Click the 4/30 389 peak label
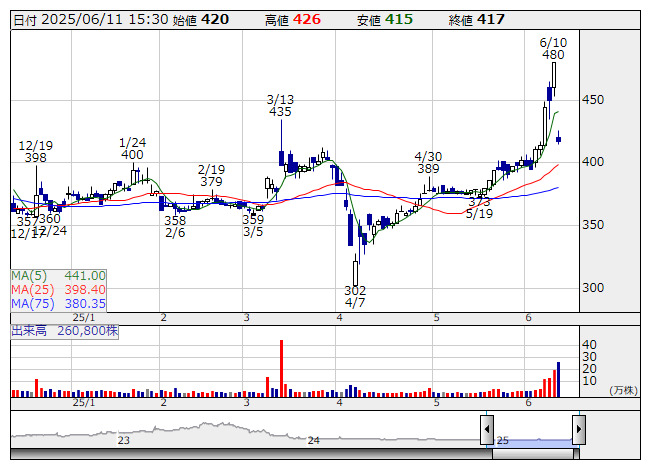The image size is (653, 470). (428, 163)
